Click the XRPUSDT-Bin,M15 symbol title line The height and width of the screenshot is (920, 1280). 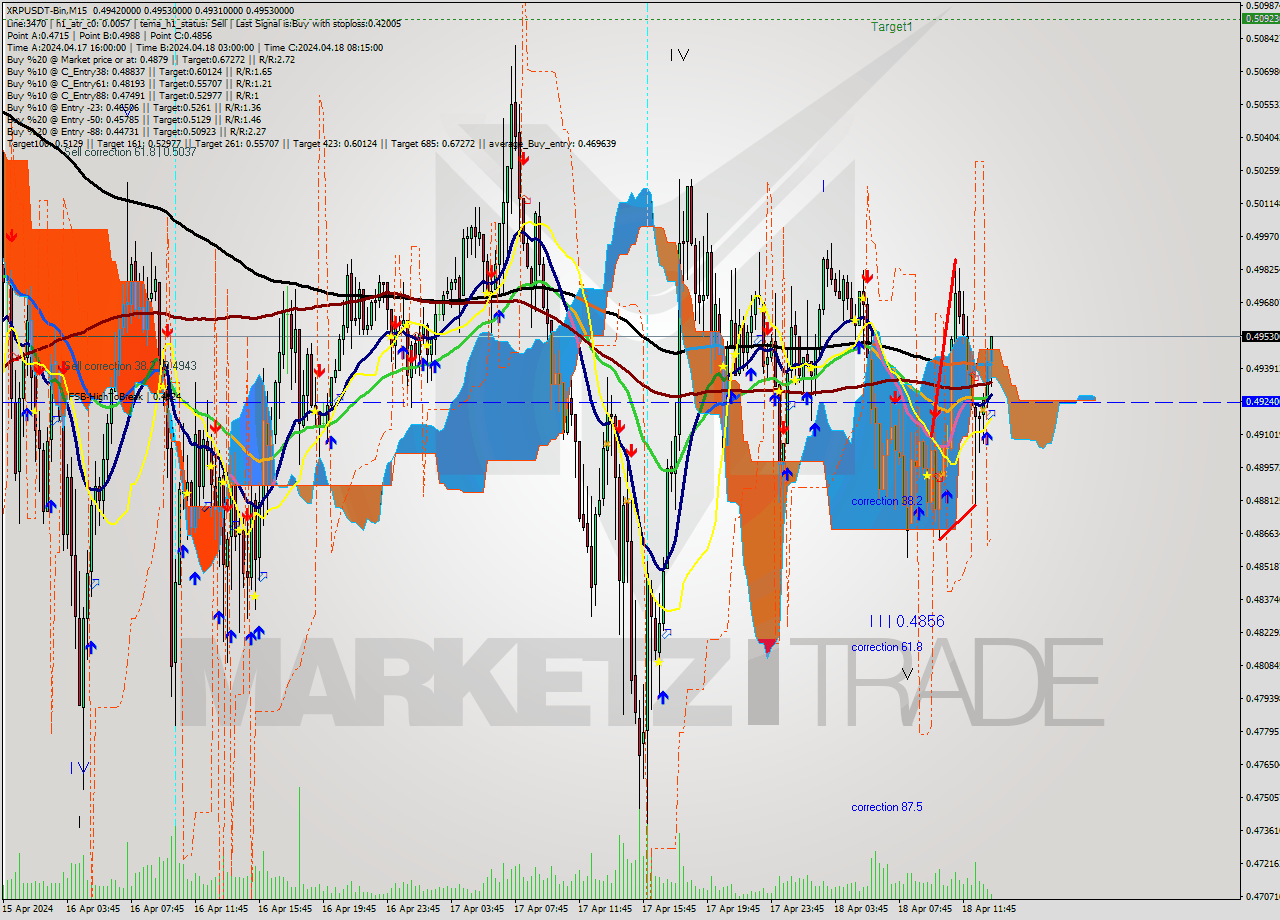[x=150, y=10]
